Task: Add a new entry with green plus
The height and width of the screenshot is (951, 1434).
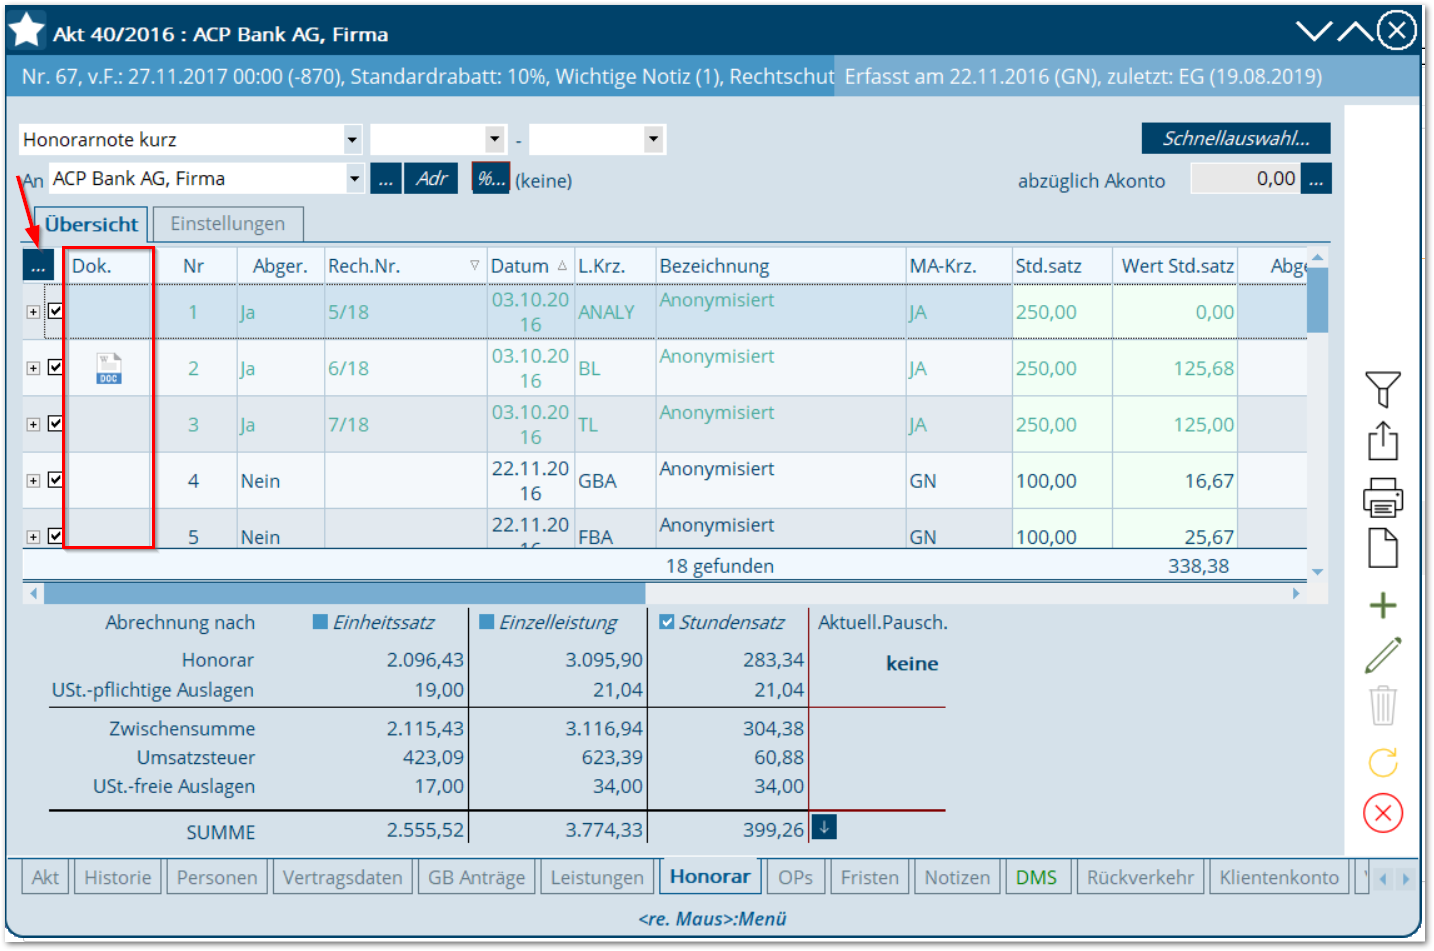Action: click(1382, 605)
